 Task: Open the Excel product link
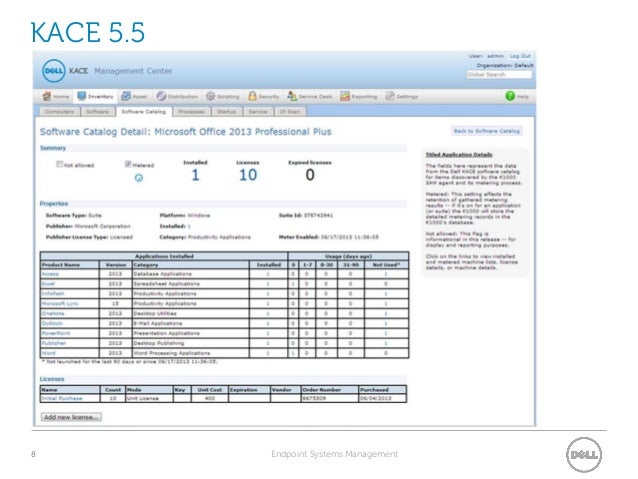48,284
